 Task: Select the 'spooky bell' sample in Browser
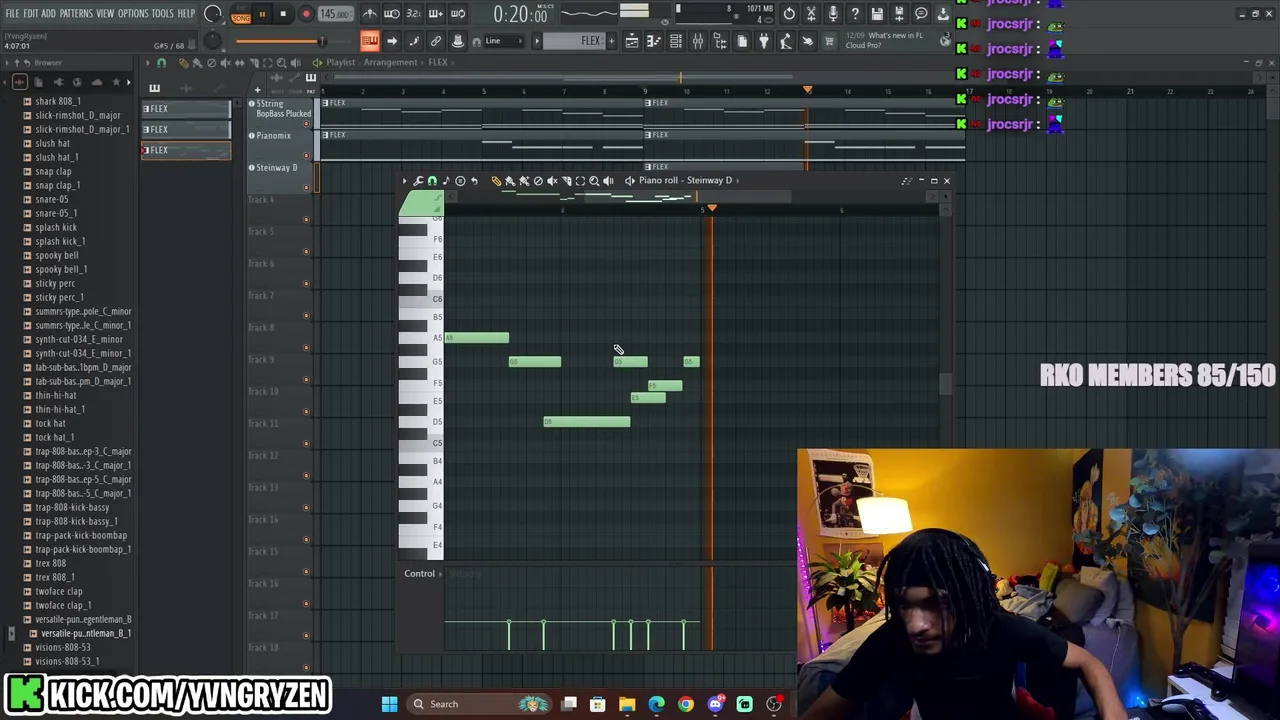coord(57,255)
